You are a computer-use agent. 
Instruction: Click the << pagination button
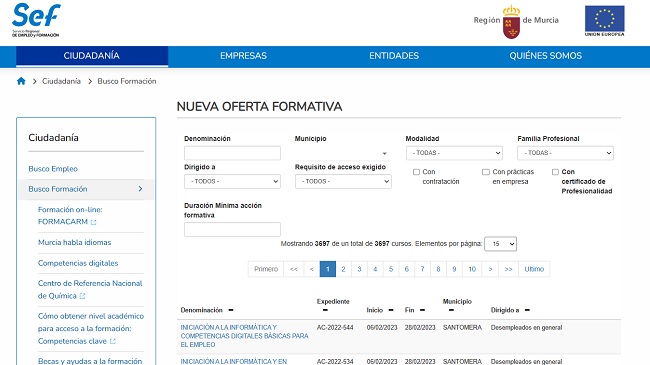coord(294,269)
